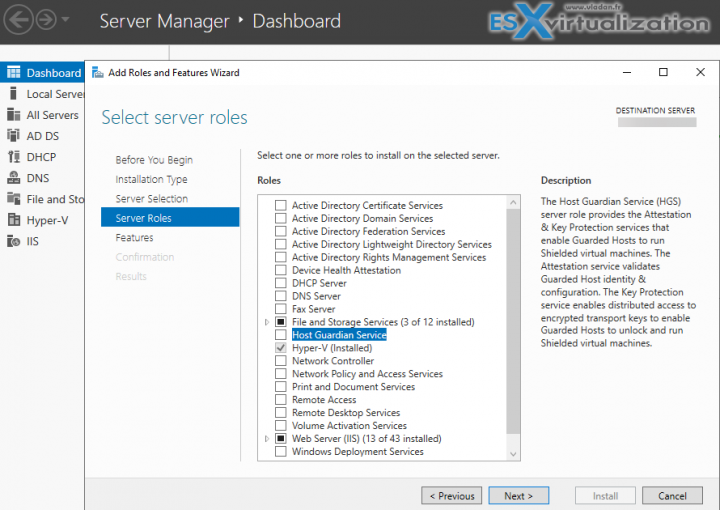This screenshot has height=510, width=720.
Task: Click the AD DS sidebar icon
Action: coord(14,136)
